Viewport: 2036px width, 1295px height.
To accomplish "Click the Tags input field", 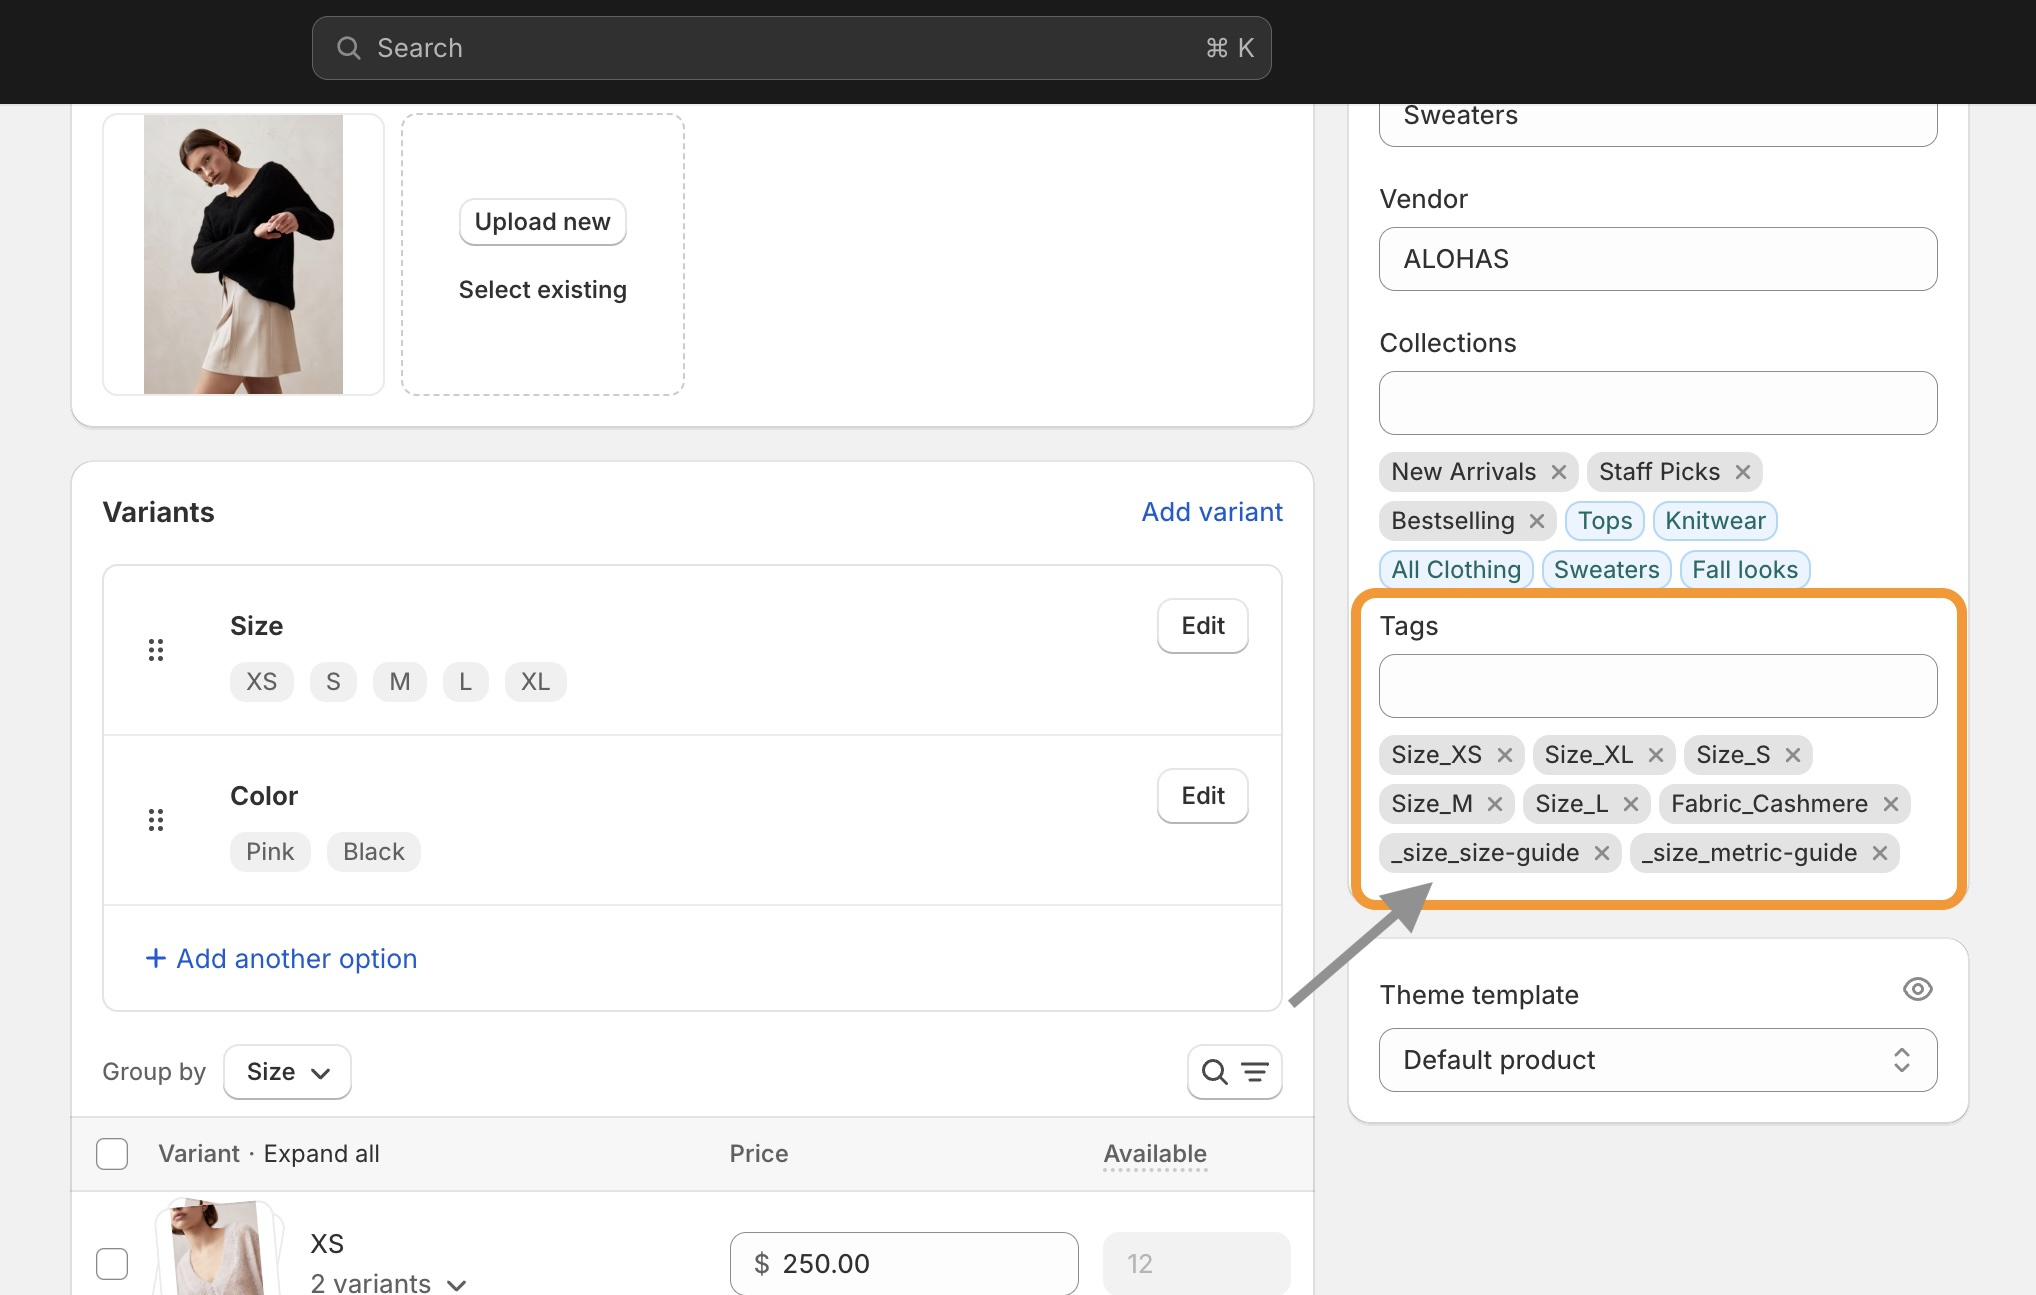I will tap(1657, 686).
